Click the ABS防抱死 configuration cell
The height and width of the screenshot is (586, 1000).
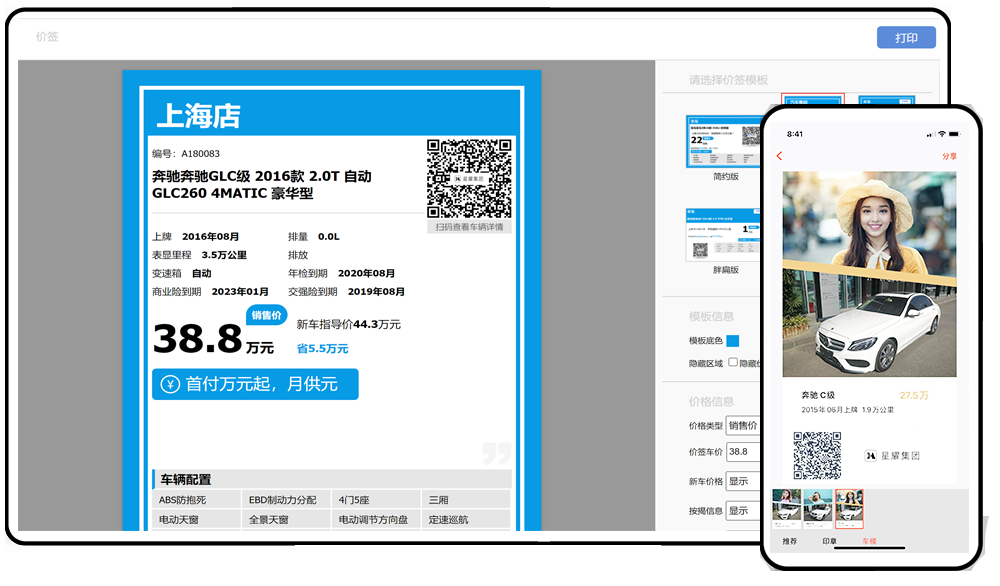tap(196, 500)
